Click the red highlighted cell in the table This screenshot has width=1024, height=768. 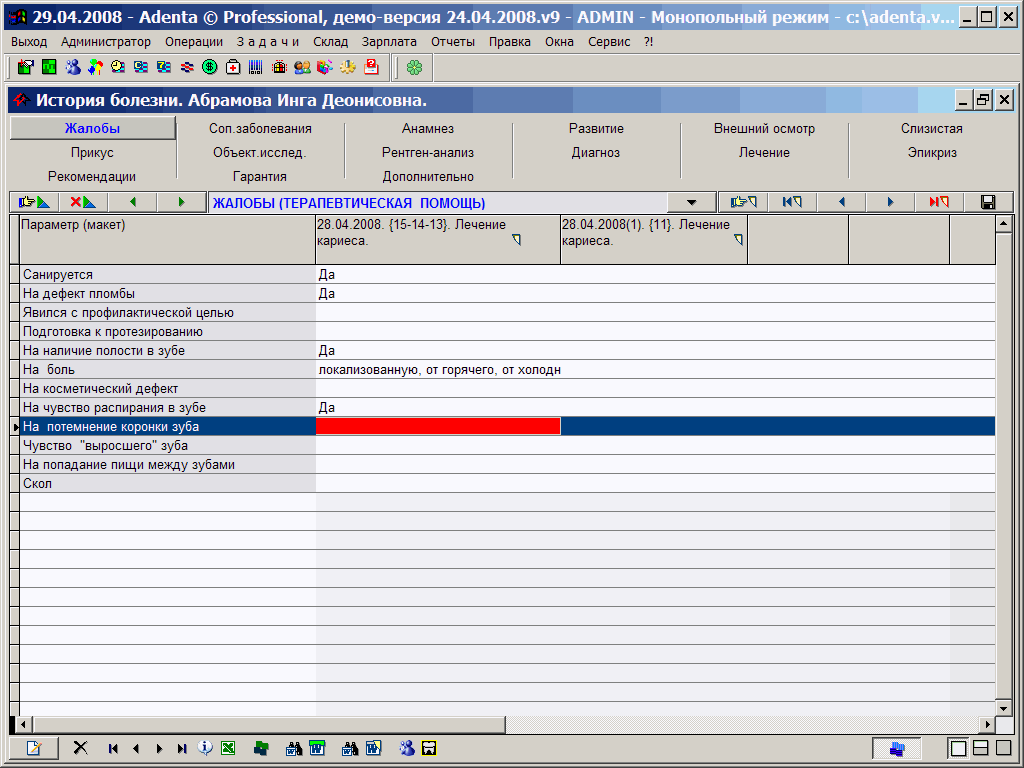click(437, 427)
